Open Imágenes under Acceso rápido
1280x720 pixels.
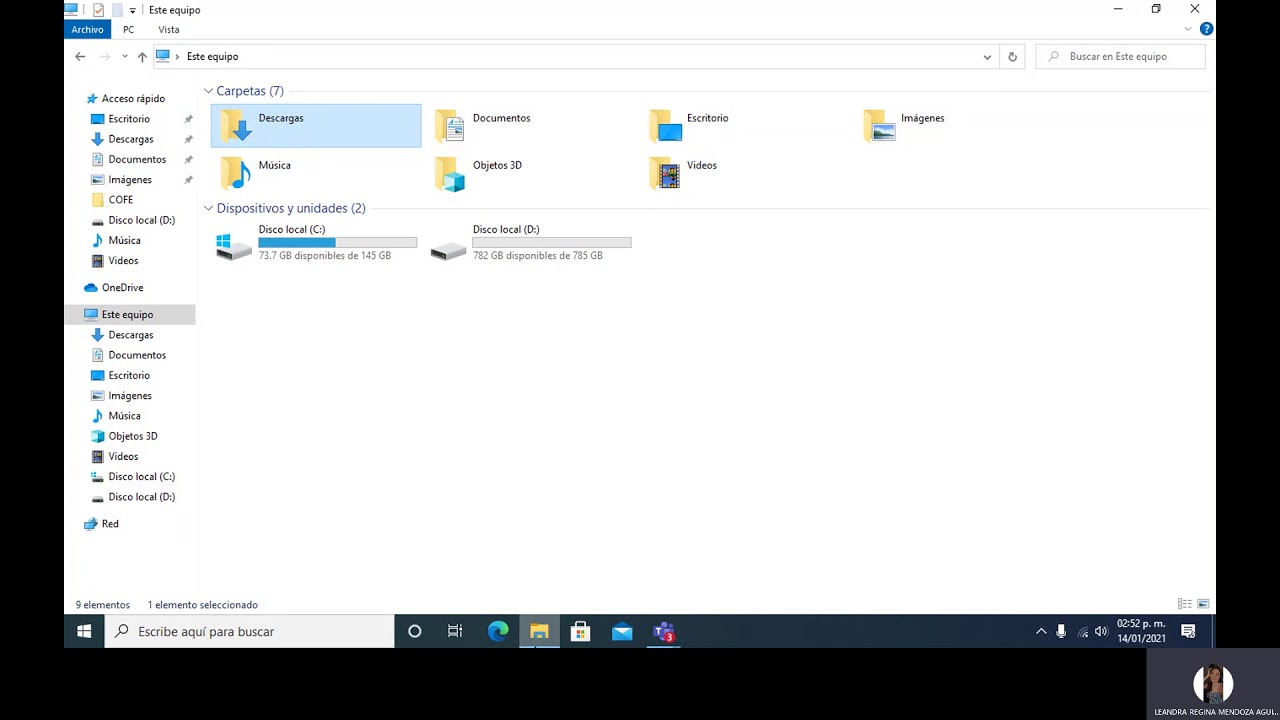tap(130, 180)
